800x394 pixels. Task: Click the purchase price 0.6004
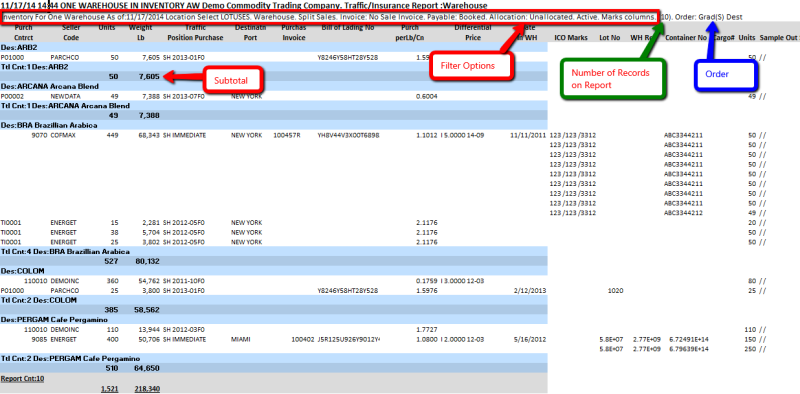pos(427,96)
